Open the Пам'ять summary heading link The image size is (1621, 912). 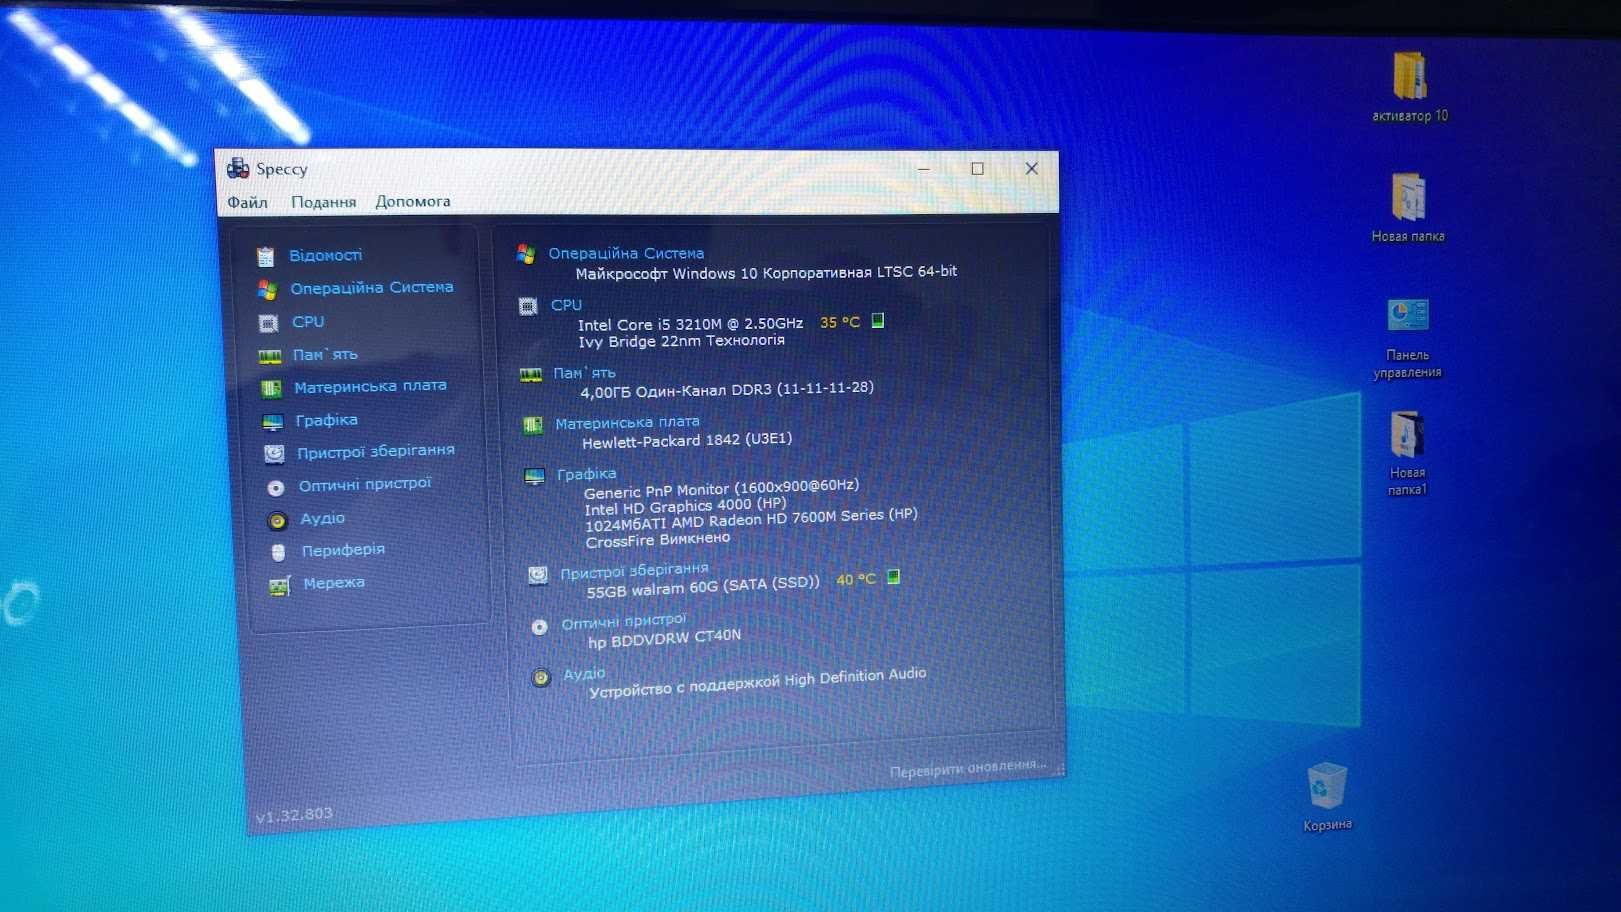tap(584, 373)
